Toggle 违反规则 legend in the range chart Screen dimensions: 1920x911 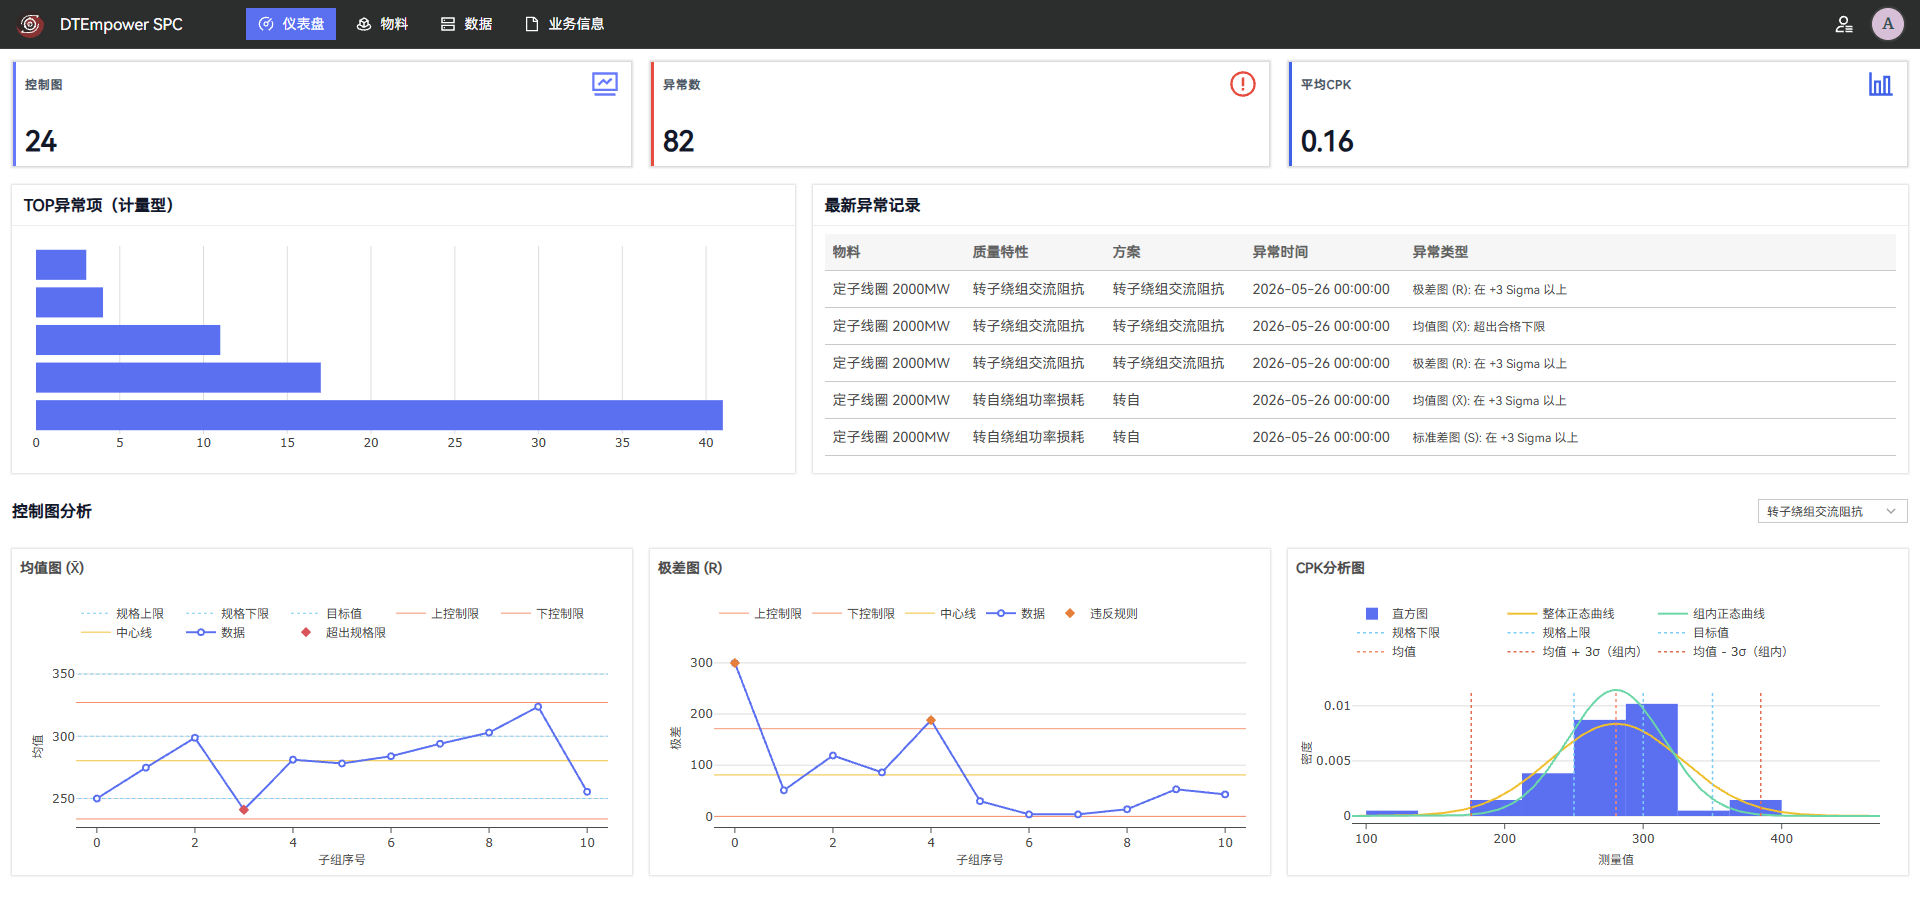click(x=1101, y=613)
